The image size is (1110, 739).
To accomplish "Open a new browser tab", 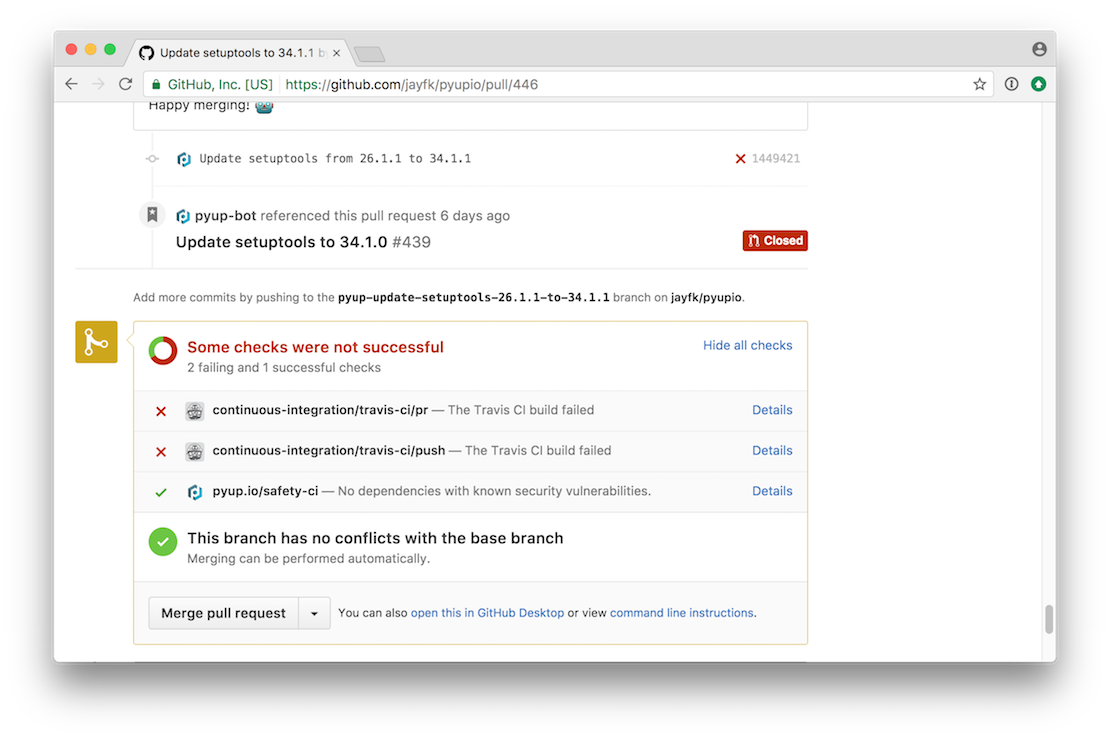I will [369, 54].
